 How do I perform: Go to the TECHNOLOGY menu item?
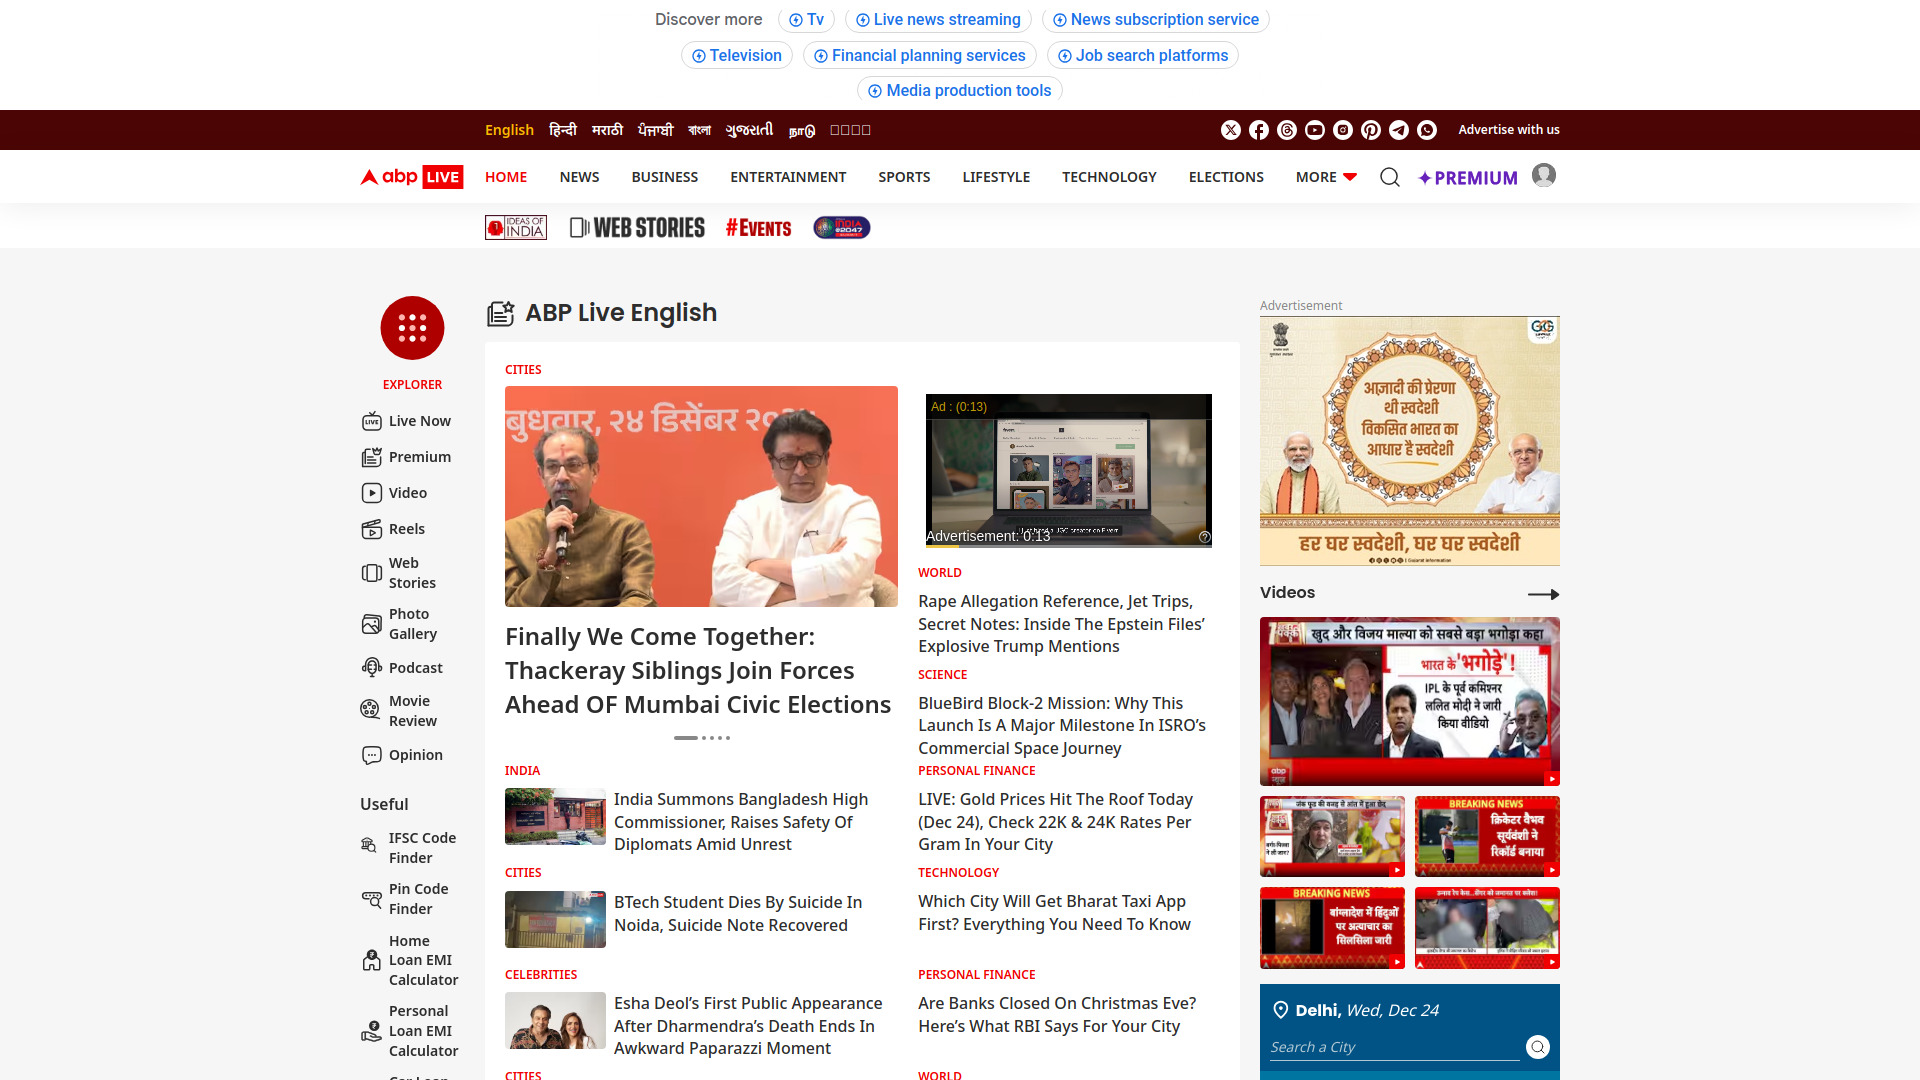pos(1109,177)
